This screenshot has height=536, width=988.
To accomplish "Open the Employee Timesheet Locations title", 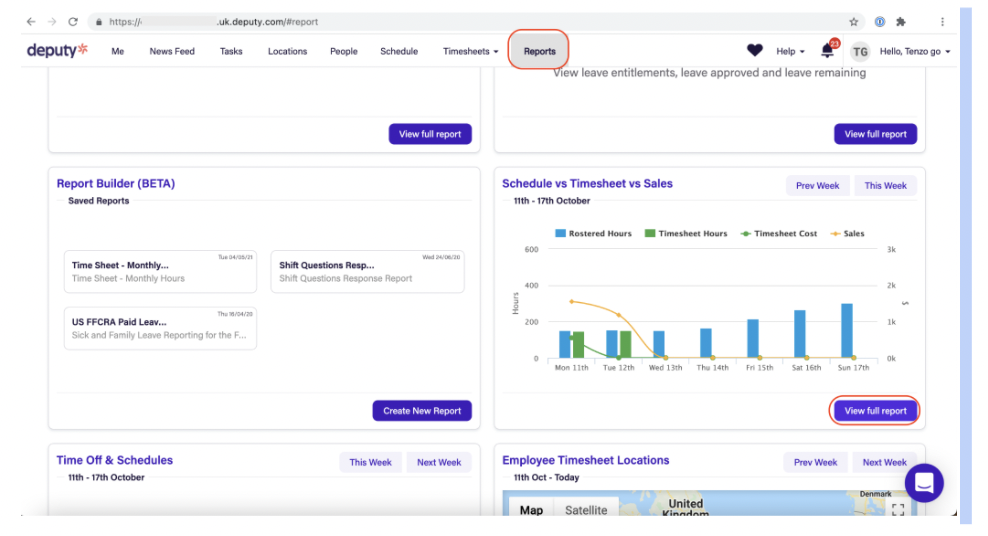I will click(x=585, y=460).
